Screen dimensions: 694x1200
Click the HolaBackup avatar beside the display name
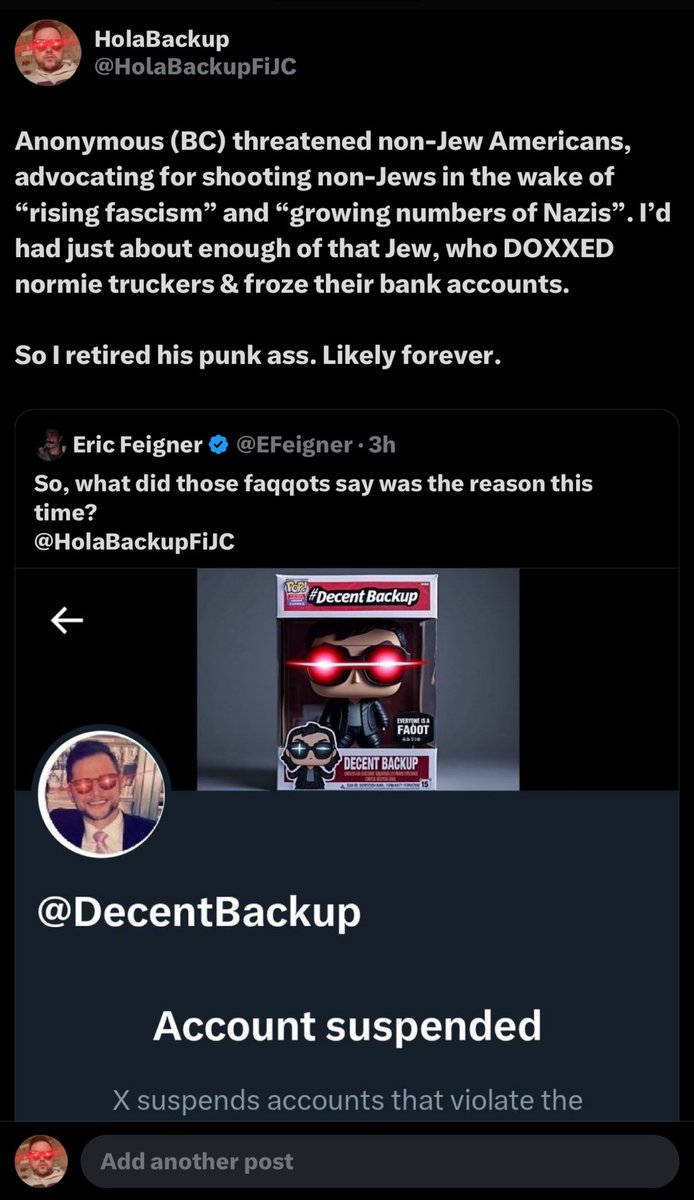pos(47,51)
